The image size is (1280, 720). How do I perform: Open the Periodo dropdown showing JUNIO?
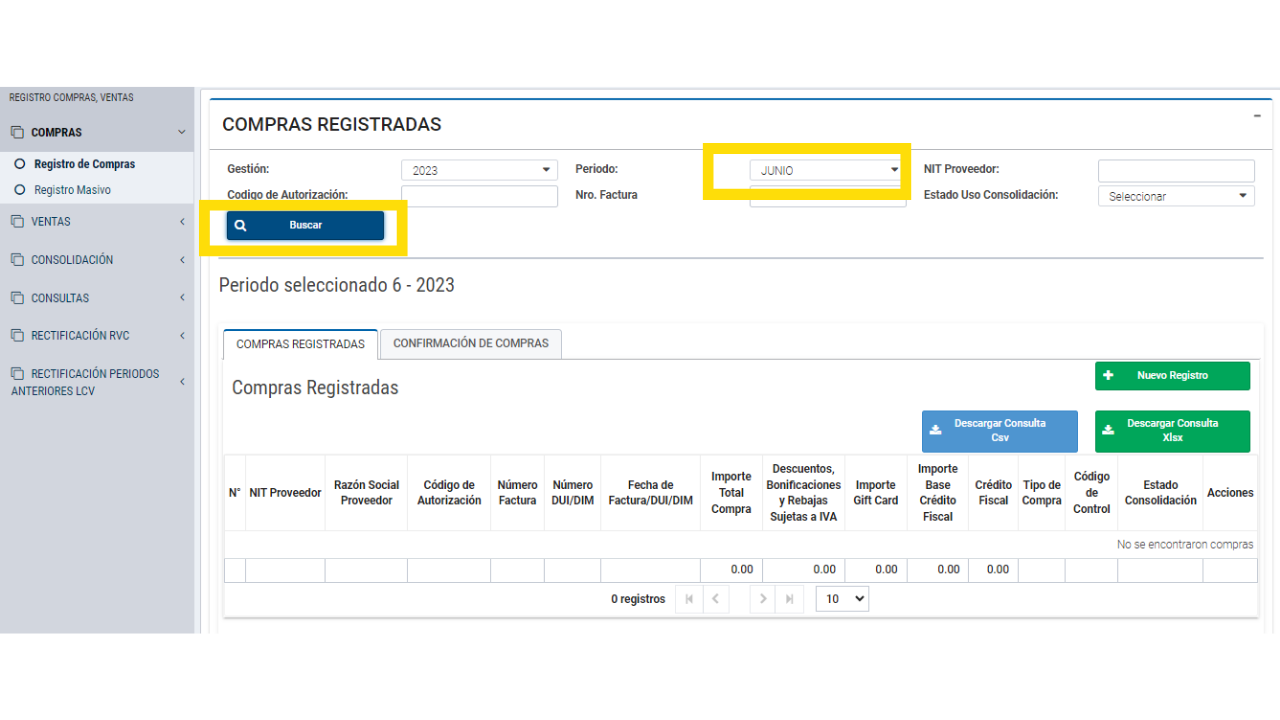[827, 171]
